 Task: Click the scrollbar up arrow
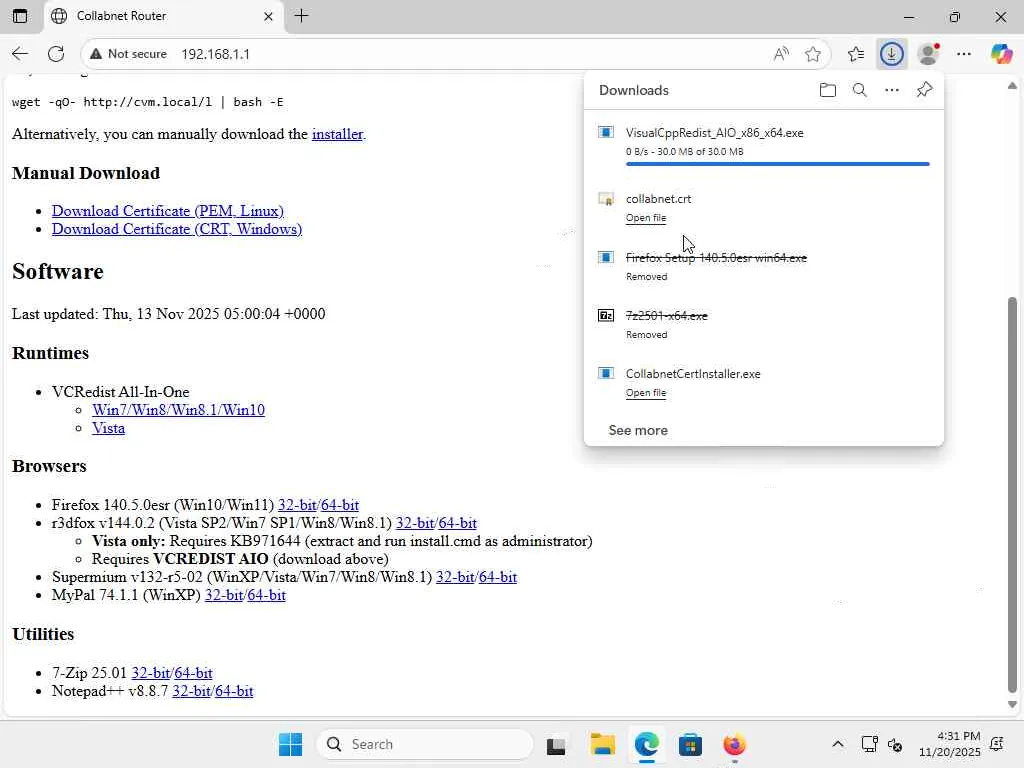tap(1012, 86)
